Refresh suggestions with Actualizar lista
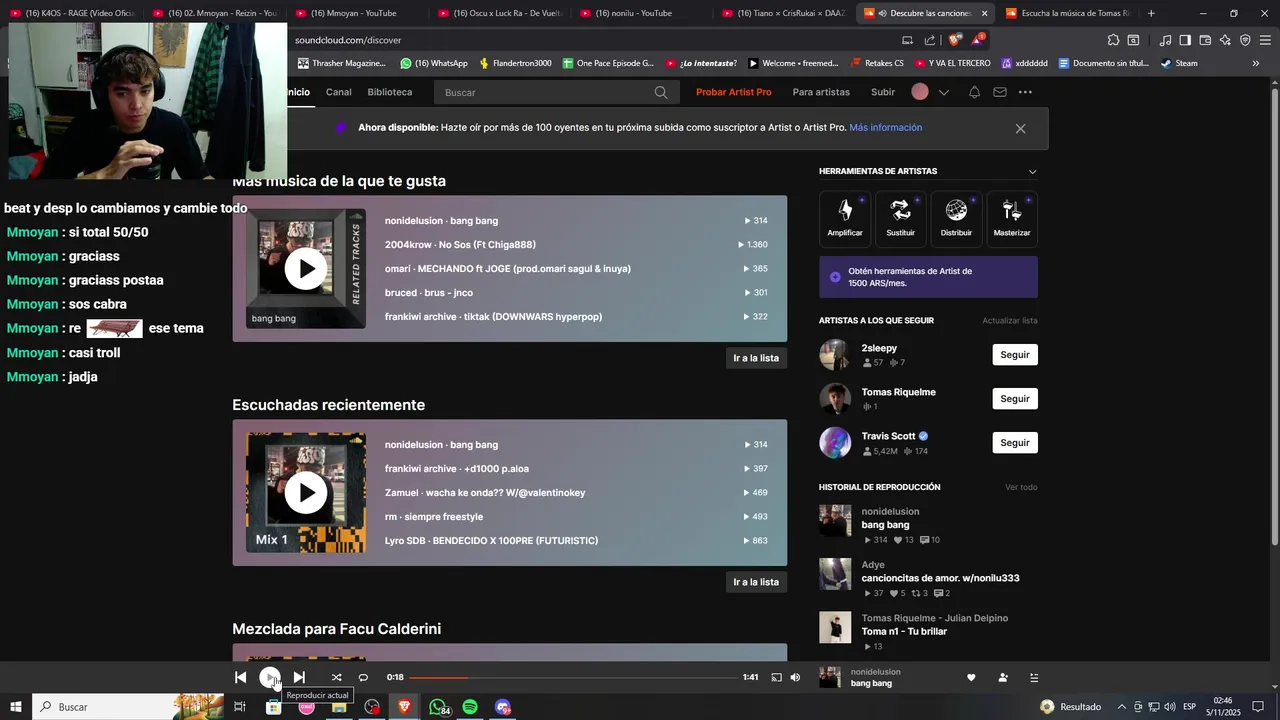This screenshot has width=1280, height=720. coord(1009,321)
